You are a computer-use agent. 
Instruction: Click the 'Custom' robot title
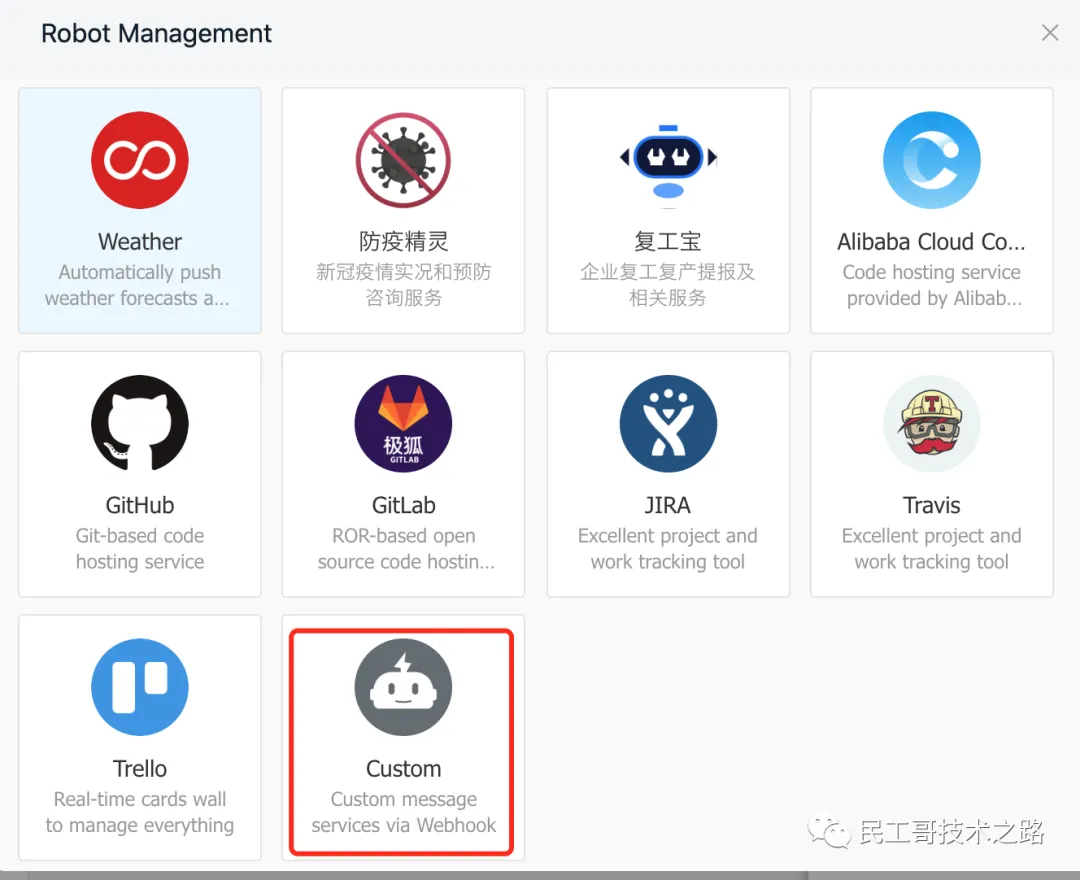[404, 769]
